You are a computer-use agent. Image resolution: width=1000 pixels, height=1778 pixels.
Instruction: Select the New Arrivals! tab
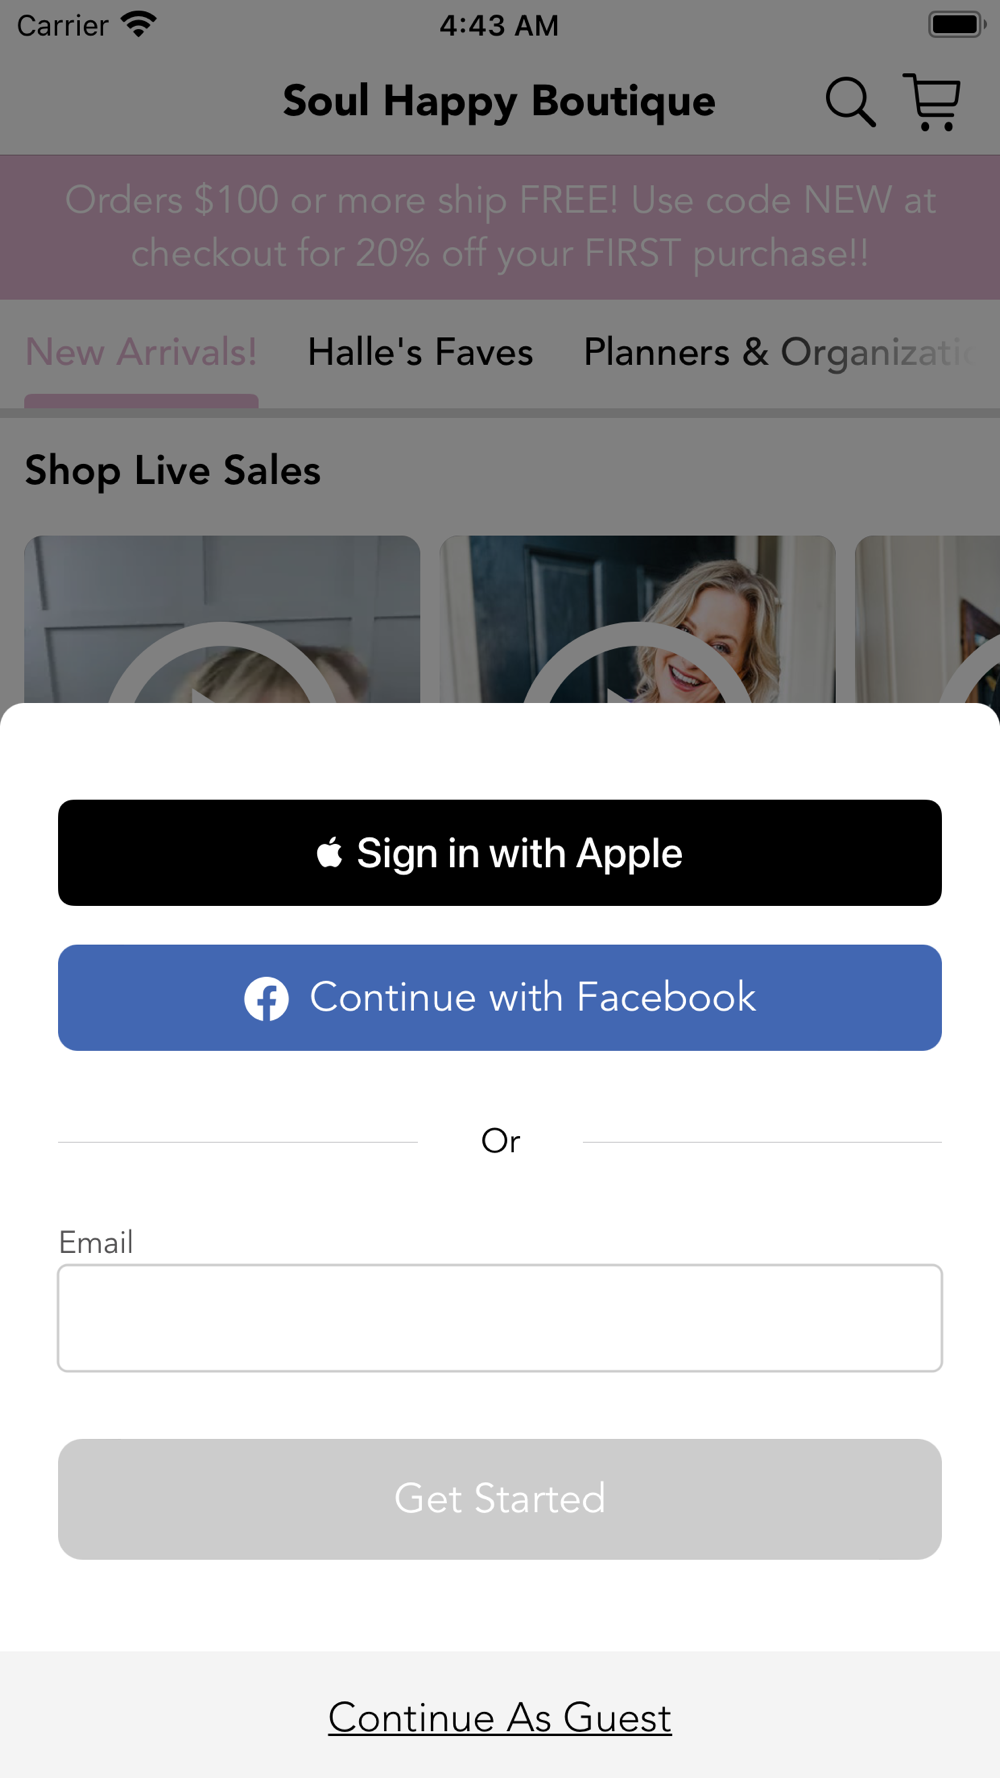point(141,353)
